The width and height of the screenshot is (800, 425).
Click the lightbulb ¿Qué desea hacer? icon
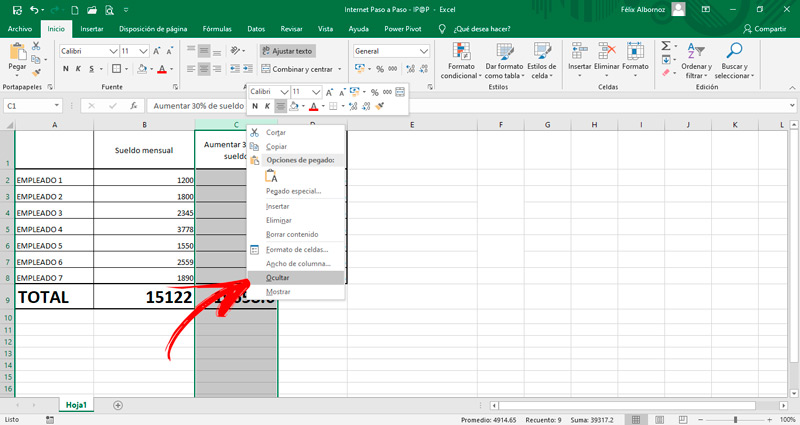point(442,29)
